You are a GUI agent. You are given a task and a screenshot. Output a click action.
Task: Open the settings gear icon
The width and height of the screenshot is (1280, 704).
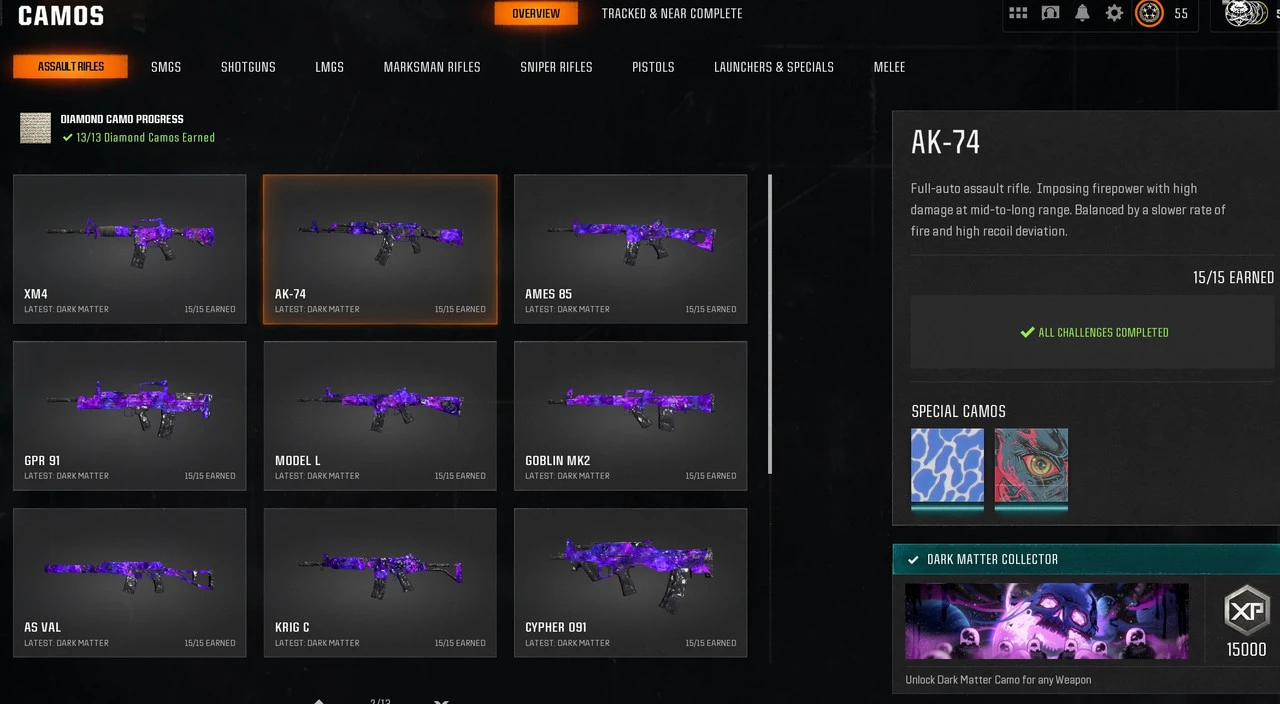1114,13
